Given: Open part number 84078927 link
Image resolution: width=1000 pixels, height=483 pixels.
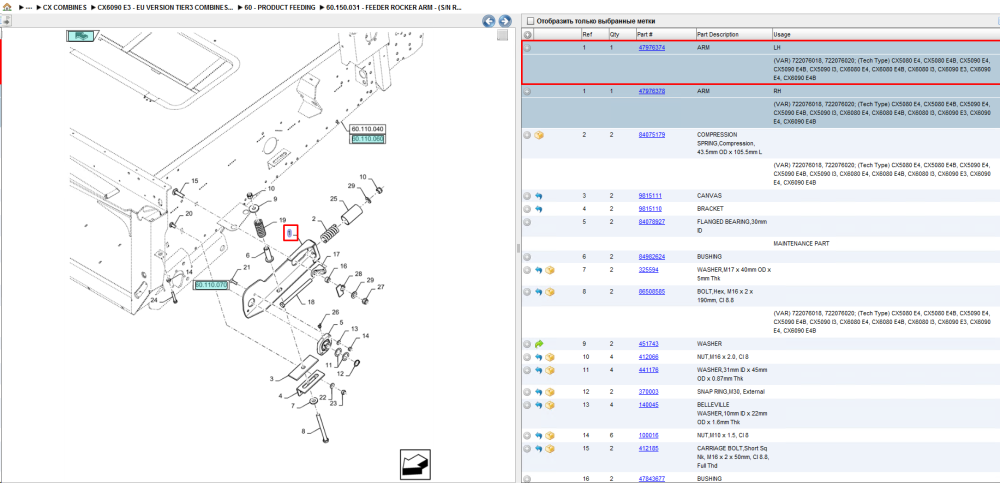Looking at the screenshot, I should coord(652,222).
